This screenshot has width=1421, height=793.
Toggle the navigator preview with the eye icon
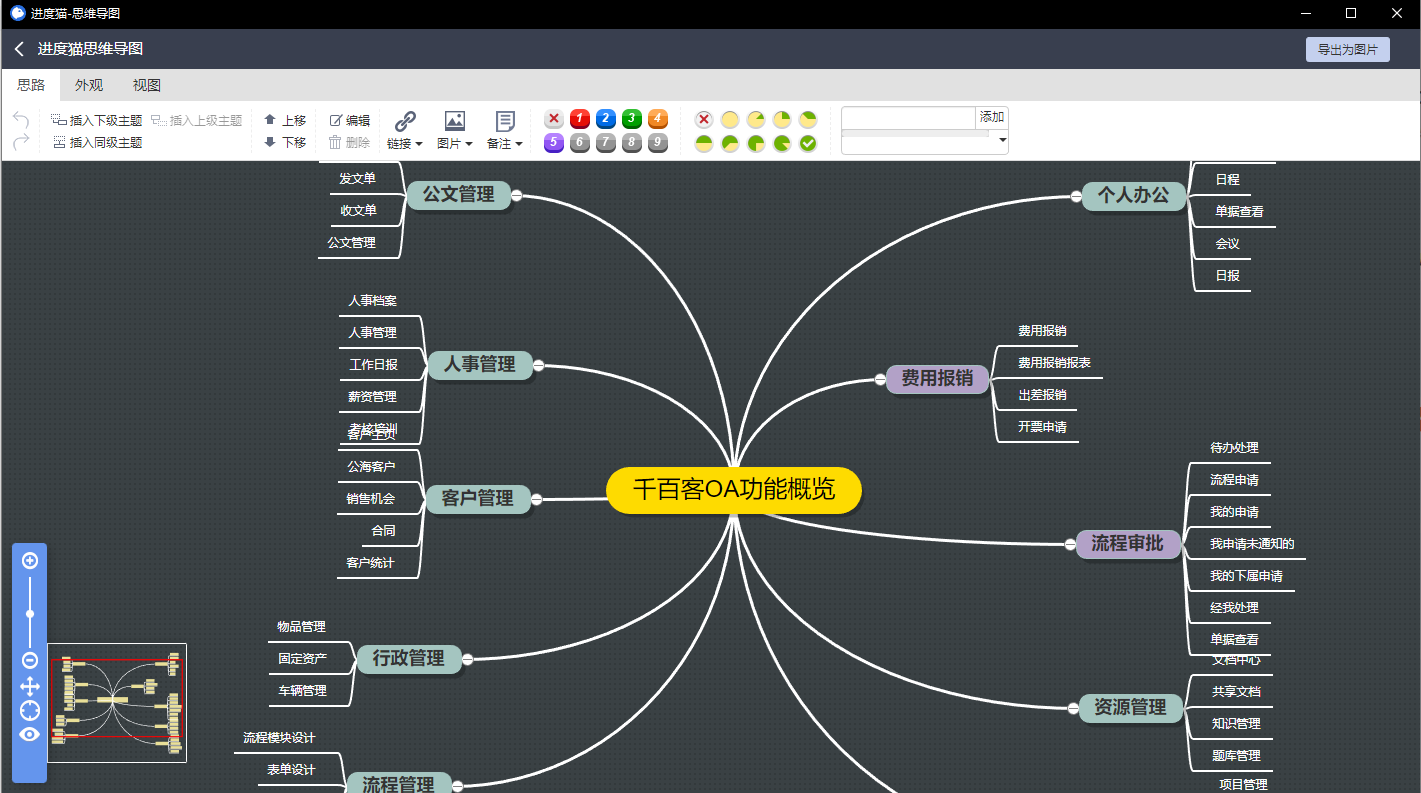coord(30,734)
